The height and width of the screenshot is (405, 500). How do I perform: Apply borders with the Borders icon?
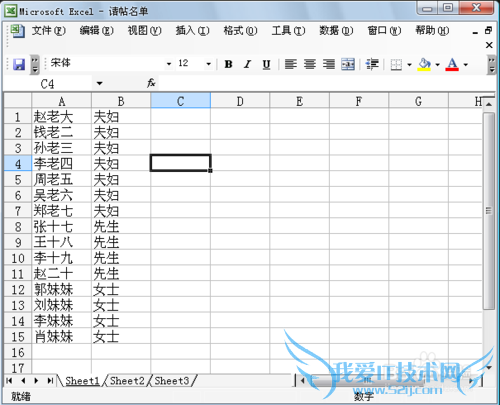(396, 64)
